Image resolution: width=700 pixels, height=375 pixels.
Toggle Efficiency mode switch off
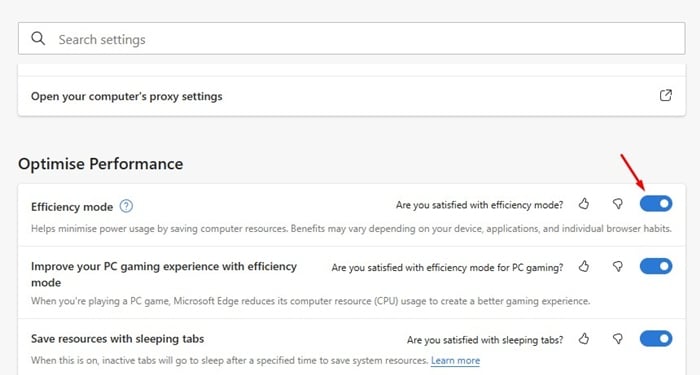pos(656,204)
